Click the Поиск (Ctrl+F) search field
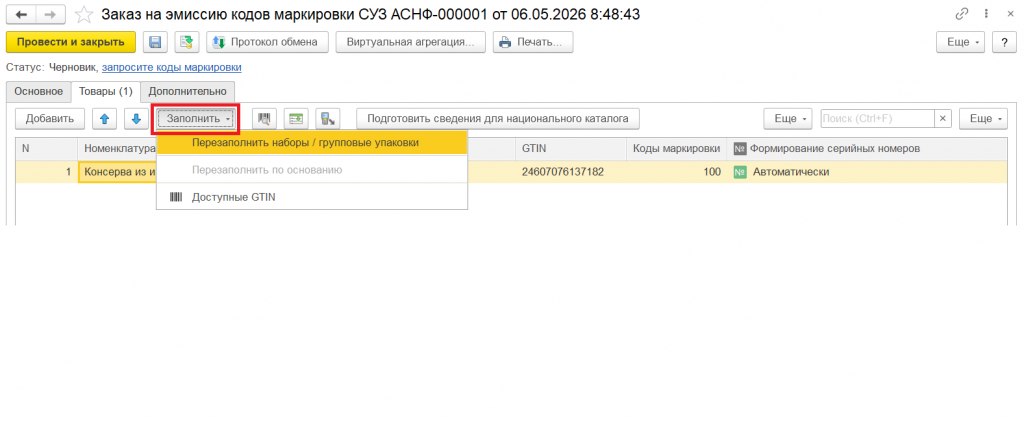This screenshot has height=421, width=1024. click(x=878, y=119)
